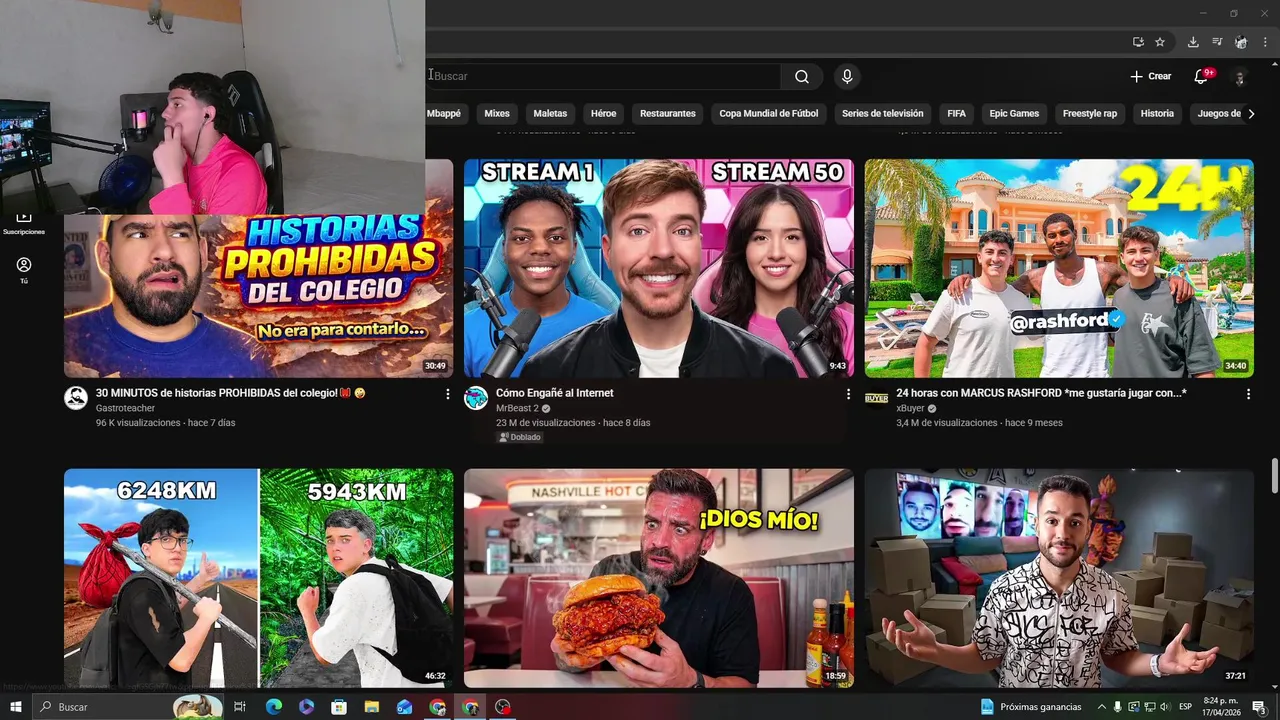The height and width of the screenshot is (720, 1280).
Task: Open the MrBeast Stream 1 Stream 50 thumbnail
Action: (x=659, y=268)
